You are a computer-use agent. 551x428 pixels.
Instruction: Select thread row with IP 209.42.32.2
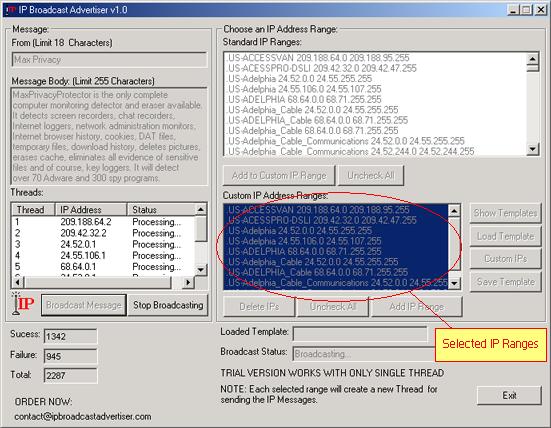103,233
